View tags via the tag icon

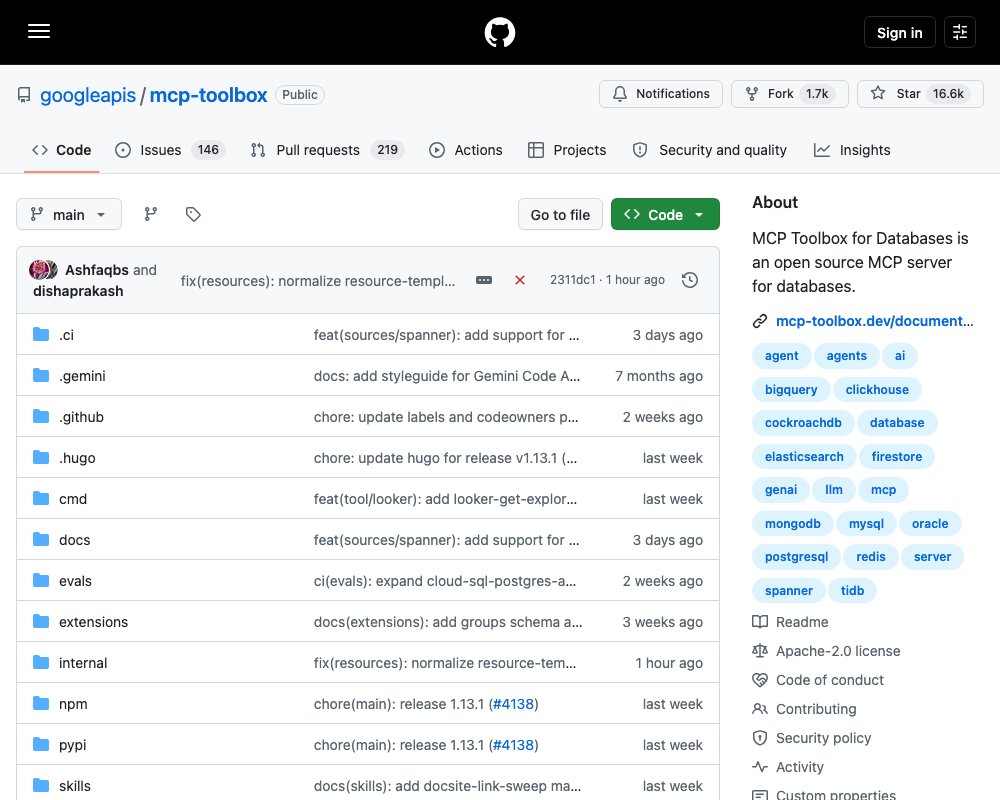tap(193, 214)
